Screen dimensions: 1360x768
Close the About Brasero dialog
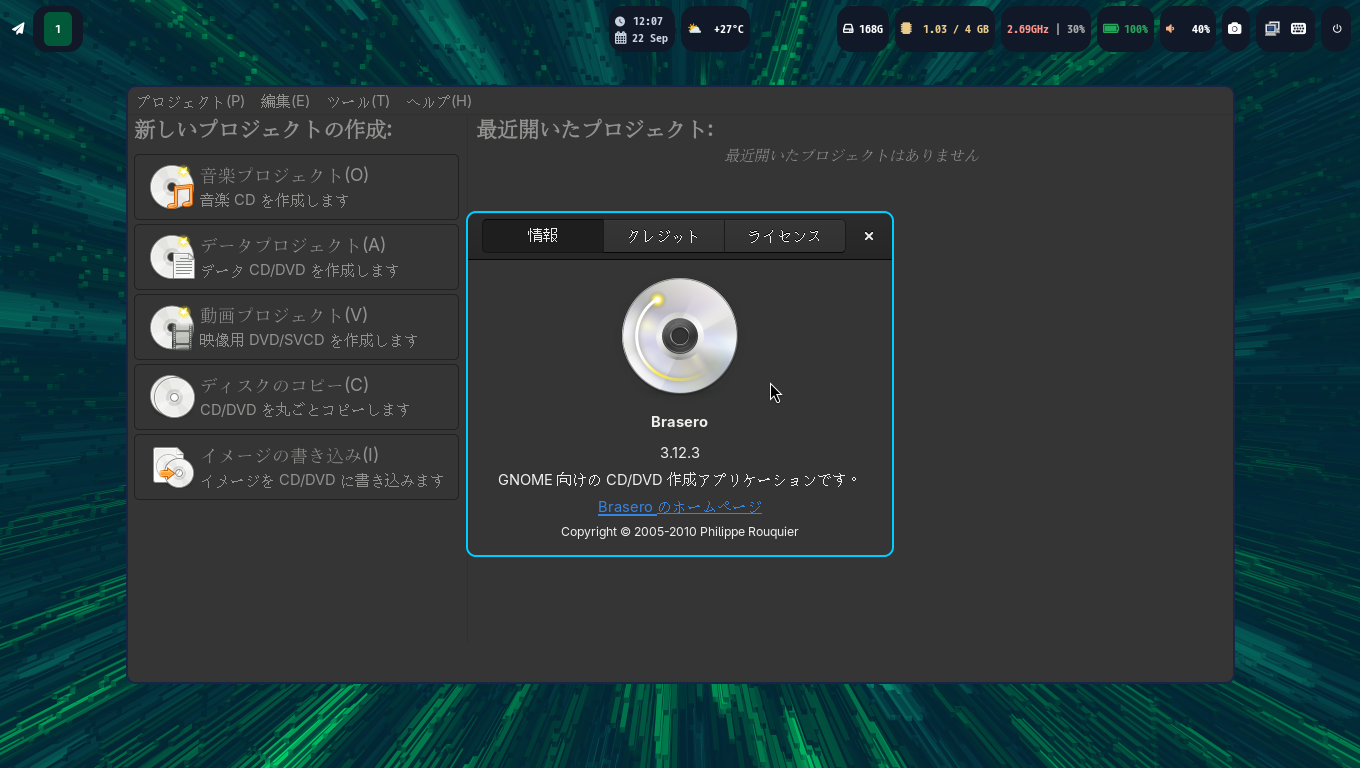(869, 236)
